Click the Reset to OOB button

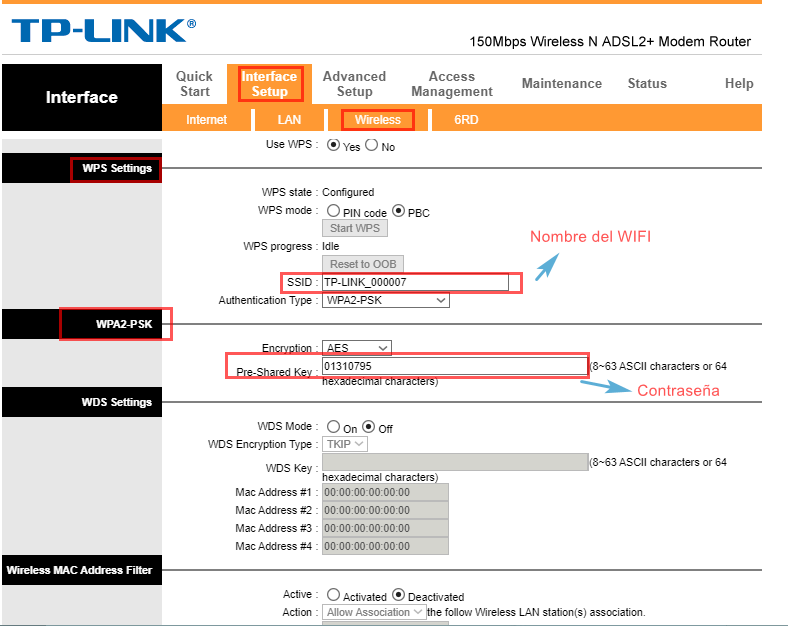pyautogui.click(x=363, y=264)
